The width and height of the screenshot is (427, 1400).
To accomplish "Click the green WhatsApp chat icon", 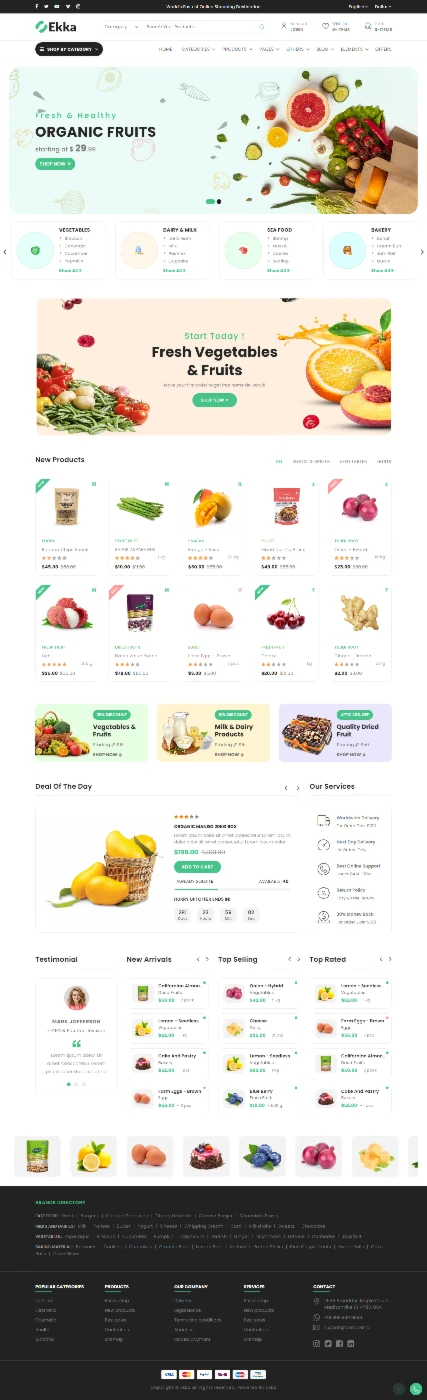I will pyautogui.click(x=415, y=1389).
